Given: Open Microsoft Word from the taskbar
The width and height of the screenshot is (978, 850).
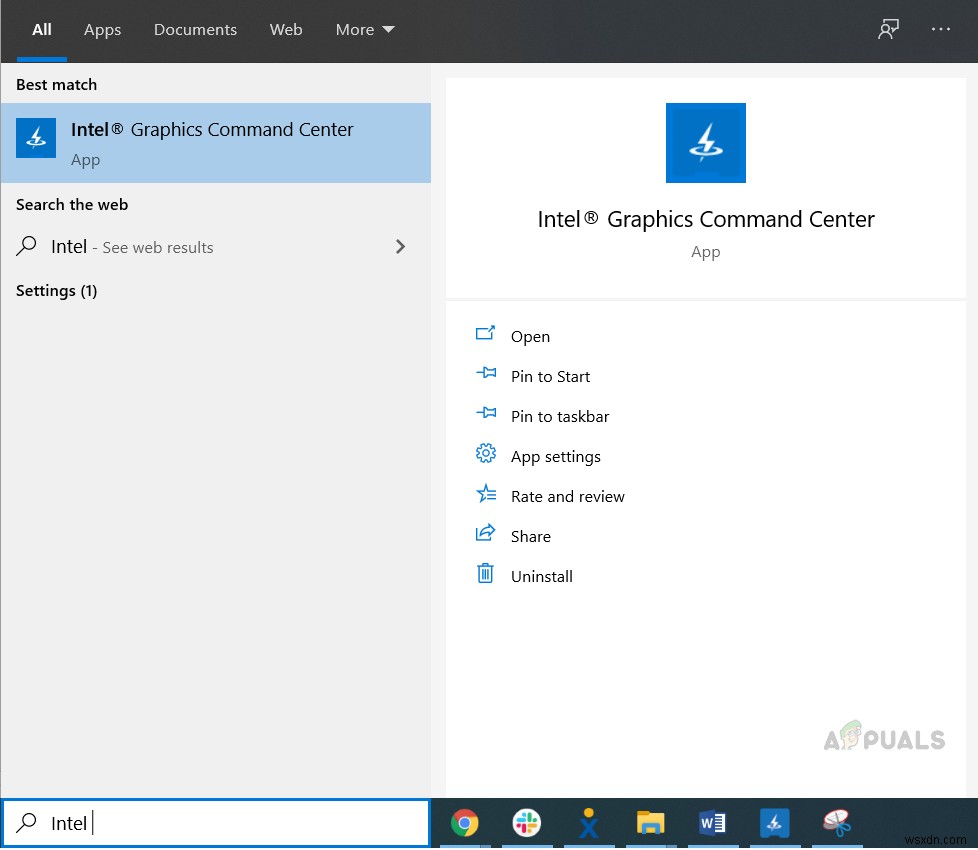Looking at the screenshot, I should 713,823.
